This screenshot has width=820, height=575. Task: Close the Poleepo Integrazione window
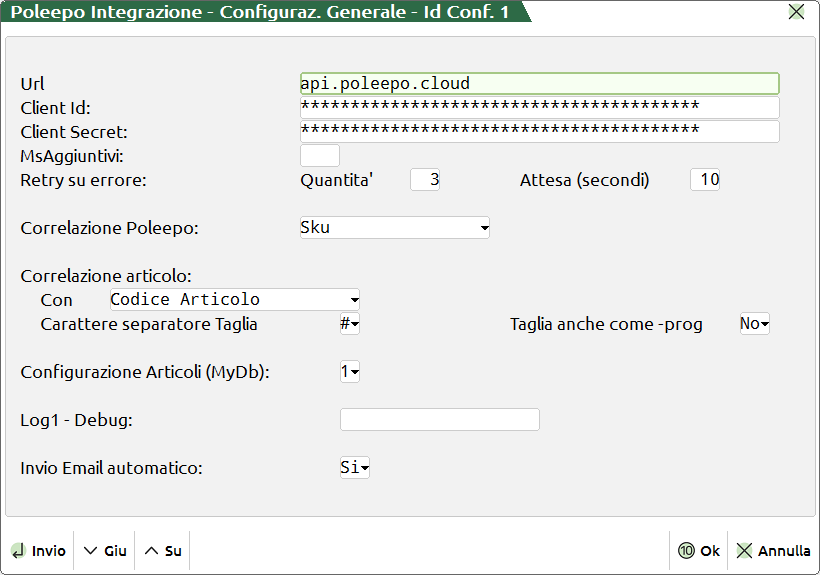[796, 12]
